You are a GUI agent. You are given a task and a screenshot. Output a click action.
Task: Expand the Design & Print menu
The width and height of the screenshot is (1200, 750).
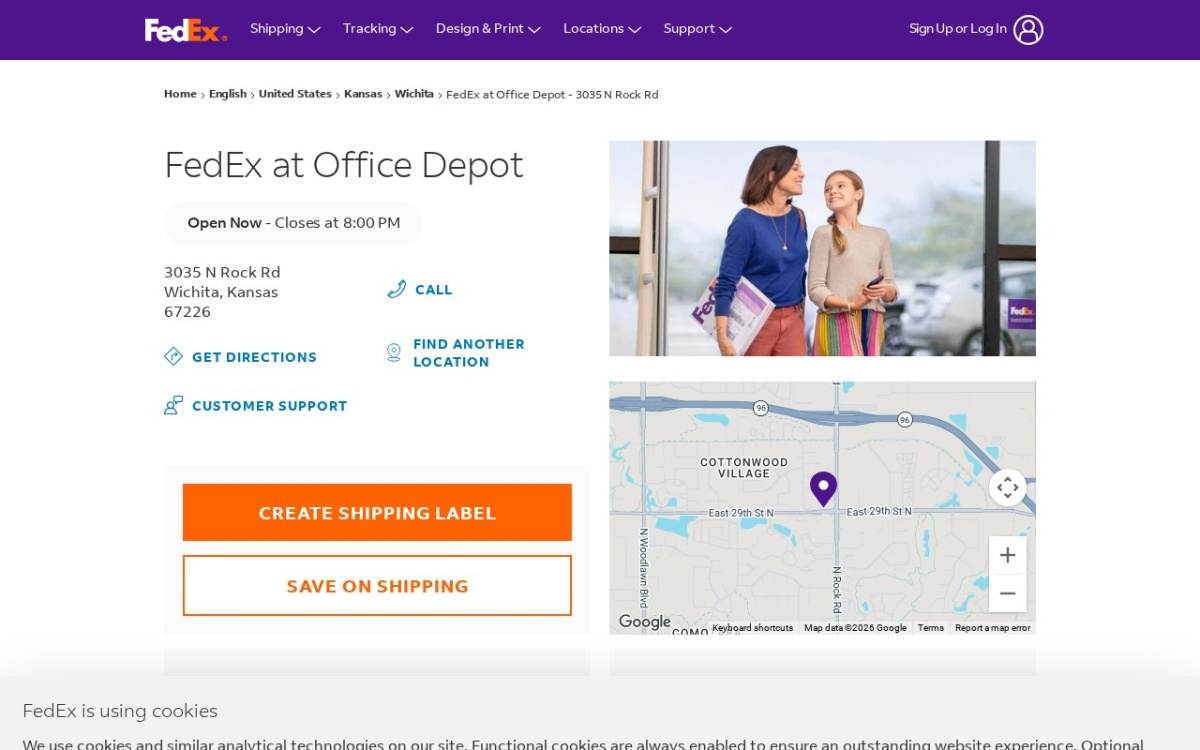pyautogui.click(x=488, y=29)
